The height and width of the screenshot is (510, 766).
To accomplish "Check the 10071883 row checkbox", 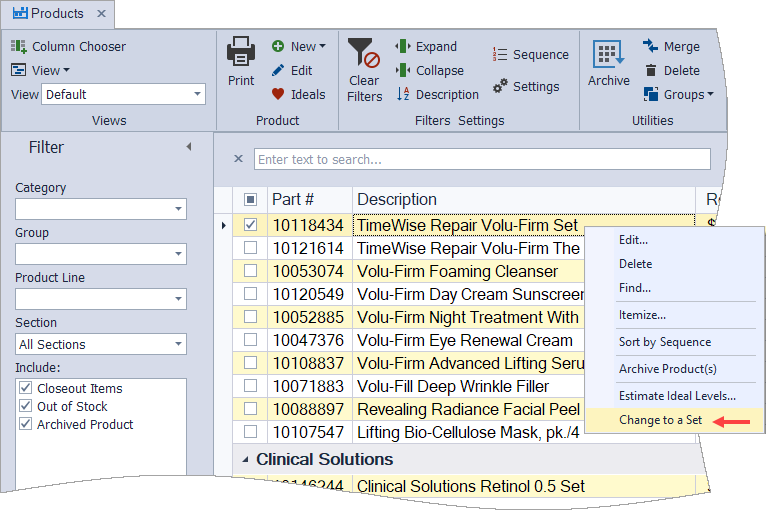I will 250,385.
